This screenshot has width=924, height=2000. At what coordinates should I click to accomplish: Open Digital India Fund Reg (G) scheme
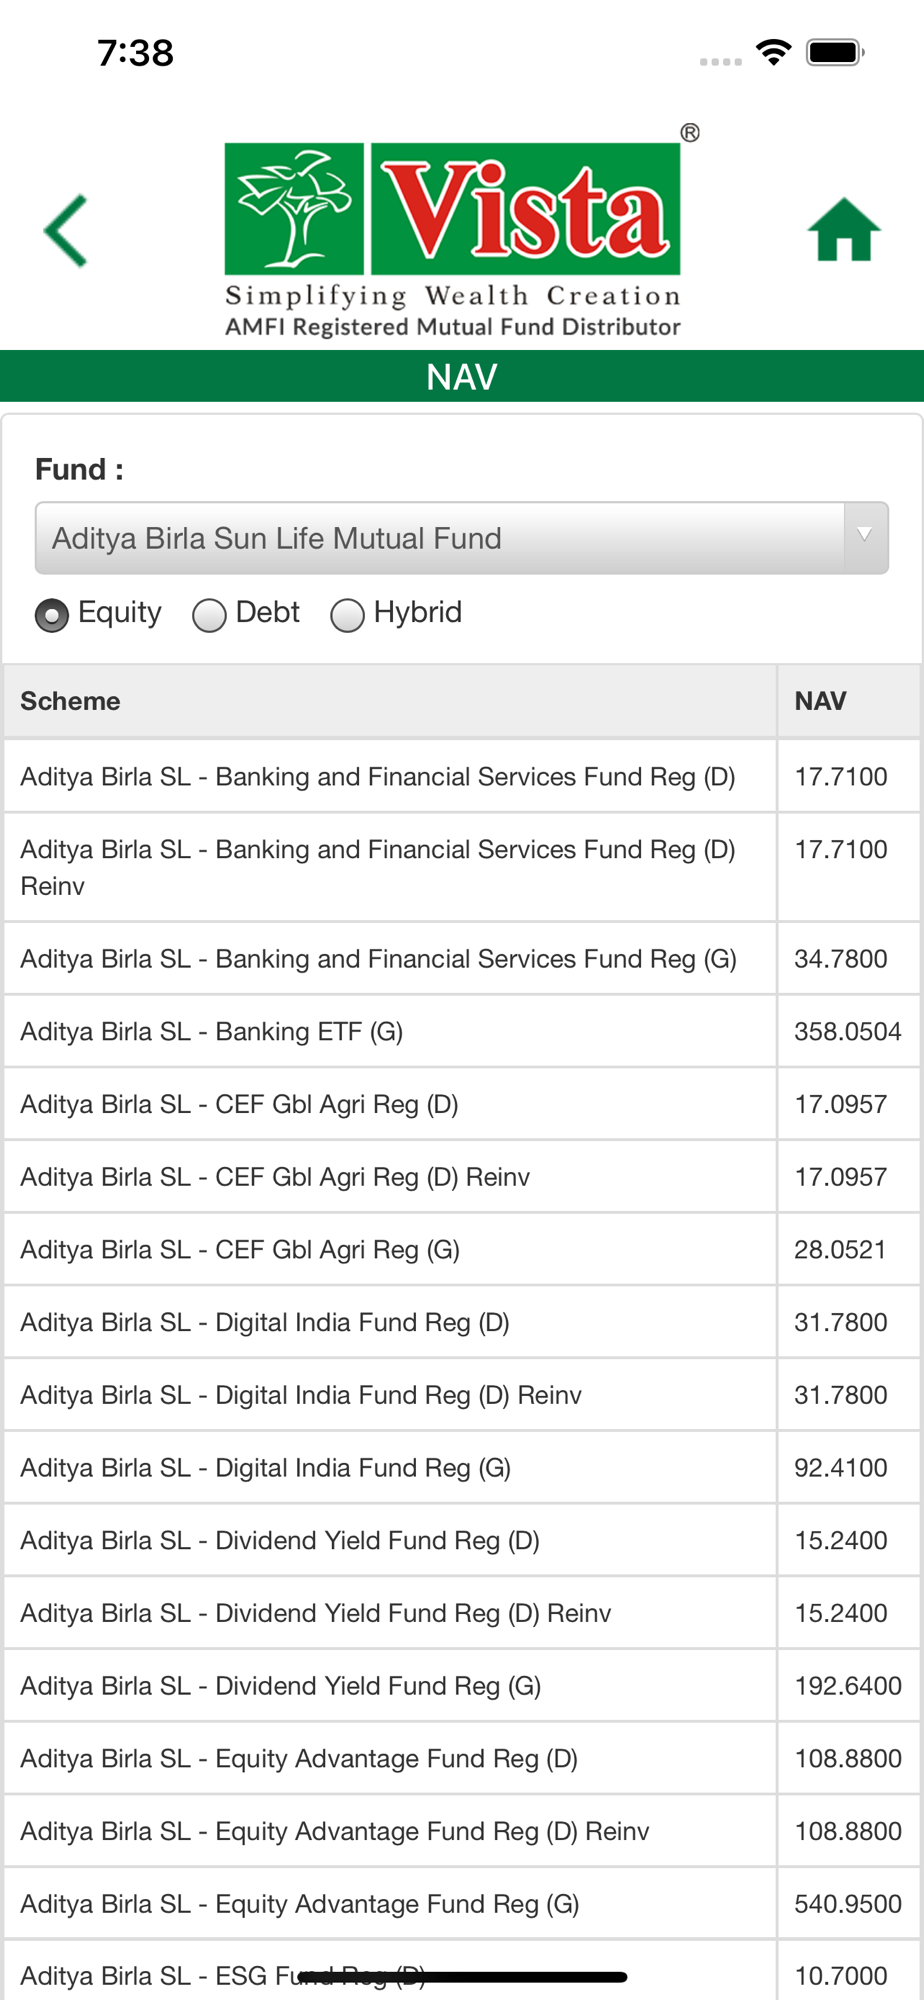[266, 1467]
